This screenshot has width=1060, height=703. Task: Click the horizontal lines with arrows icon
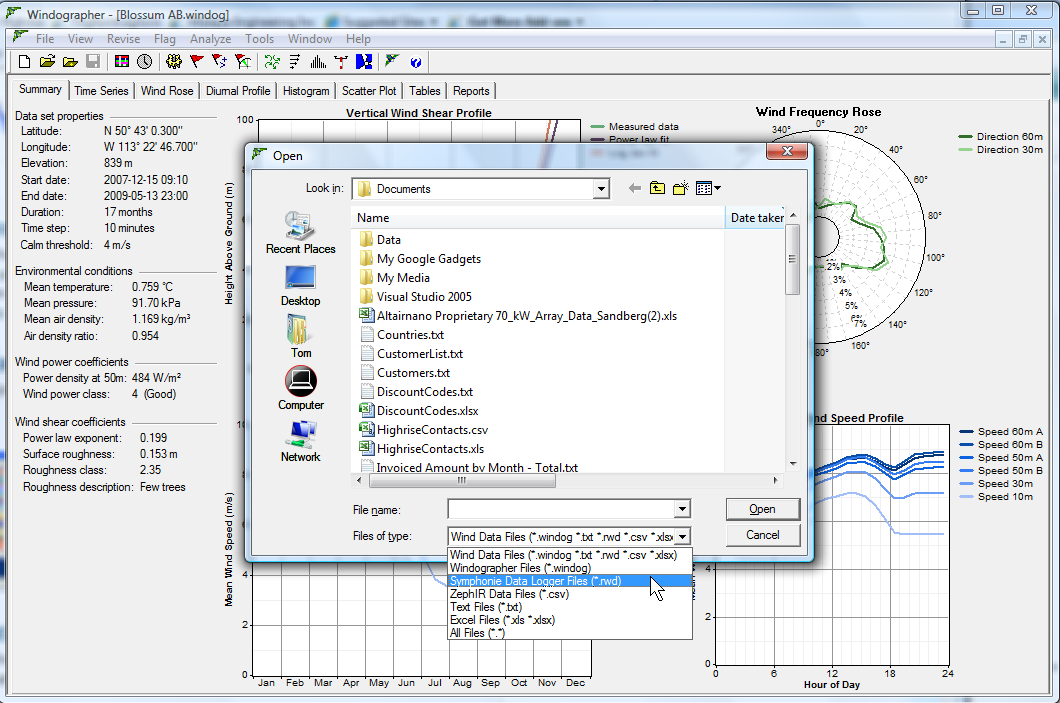295,62
